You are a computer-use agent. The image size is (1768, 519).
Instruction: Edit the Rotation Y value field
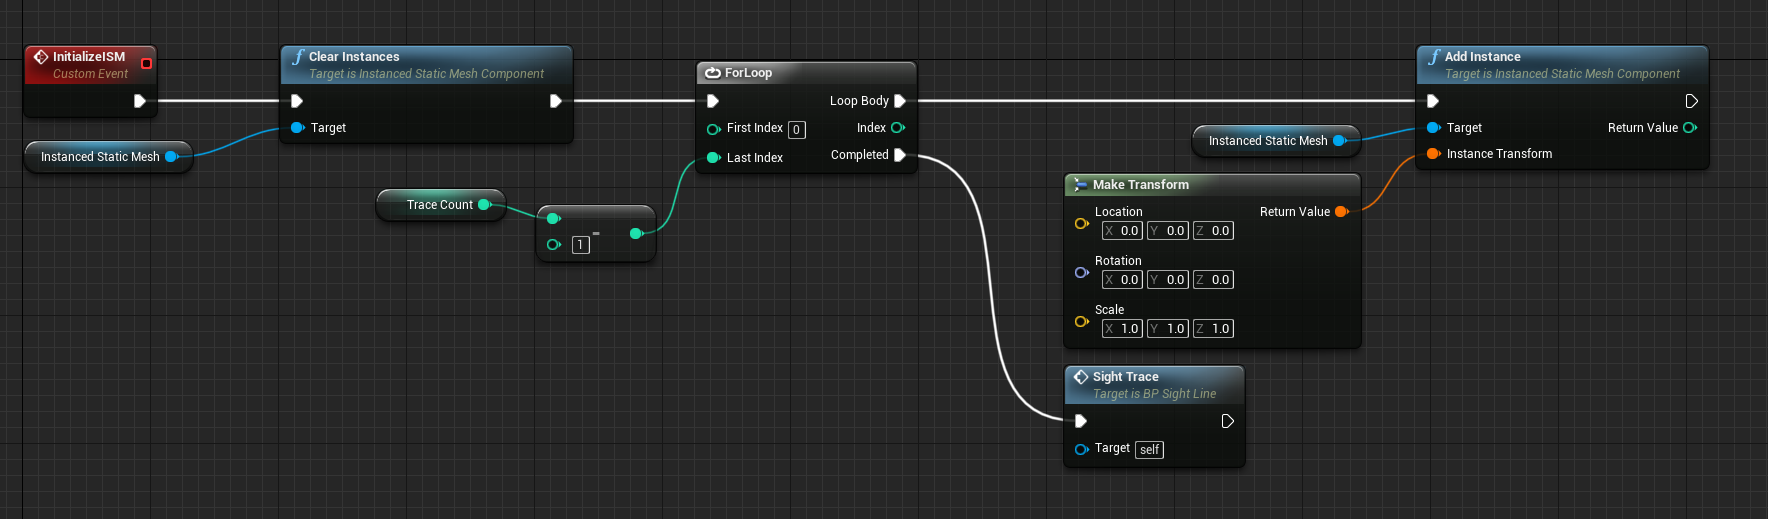pos(1168,280)
